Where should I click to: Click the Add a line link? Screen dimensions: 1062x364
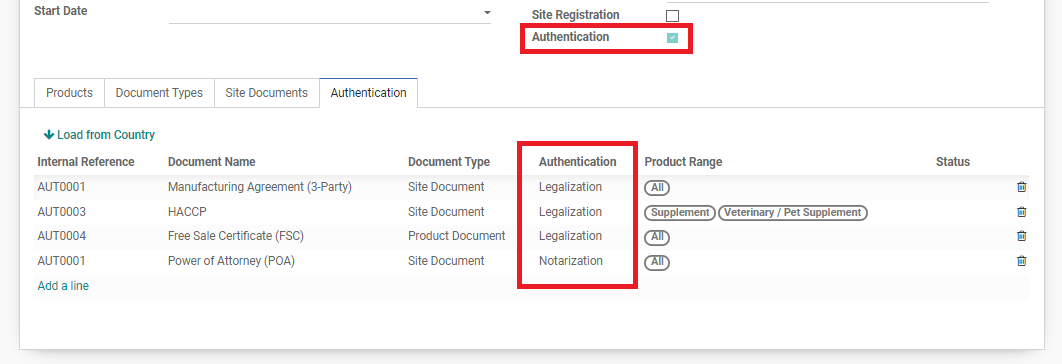tap(63, 286)
